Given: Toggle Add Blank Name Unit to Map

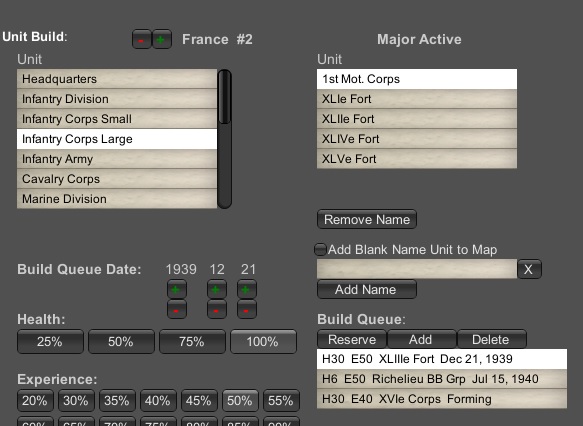Looking at the screenshot, I should 320,249.
